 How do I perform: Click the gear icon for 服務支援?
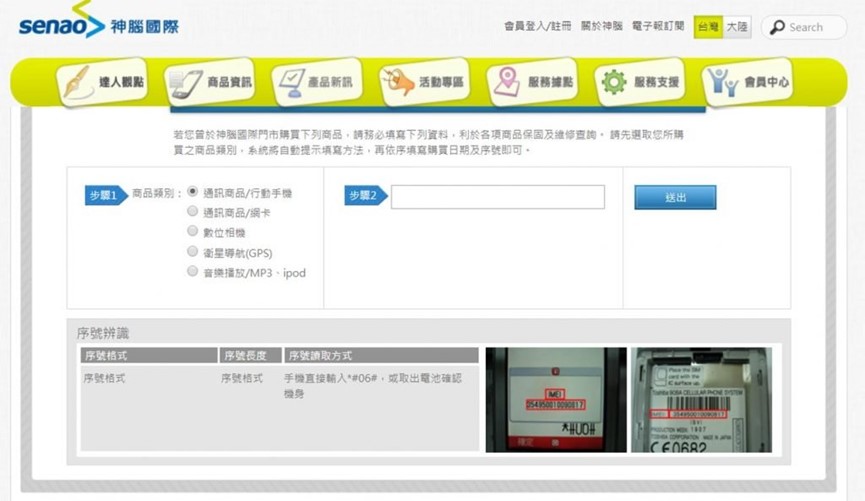[613, 82]
